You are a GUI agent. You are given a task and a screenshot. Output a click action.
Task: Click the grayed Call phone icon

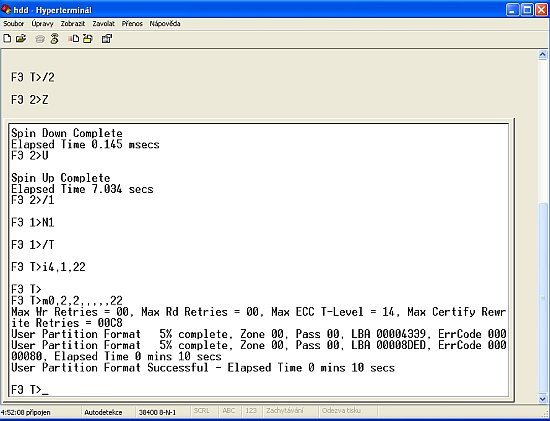tap(40, 39)
